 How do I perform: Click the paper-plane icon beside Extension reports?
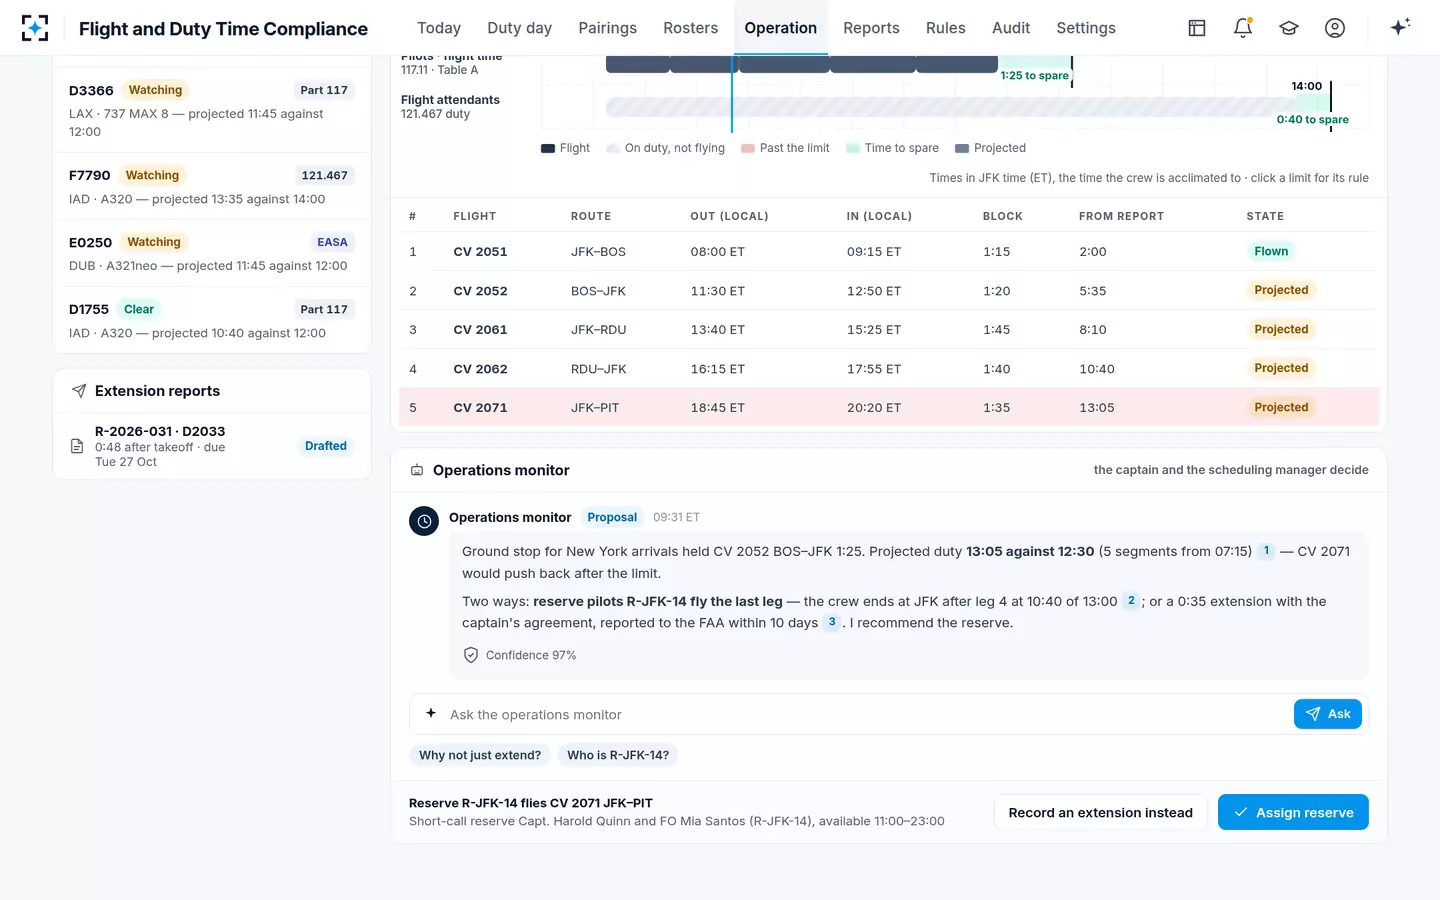79,391
